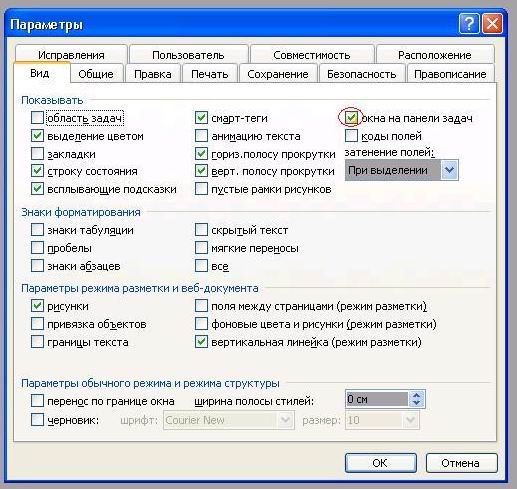Go to the Совместимость tab
This screenshot has height=489, width=517.
312,55
